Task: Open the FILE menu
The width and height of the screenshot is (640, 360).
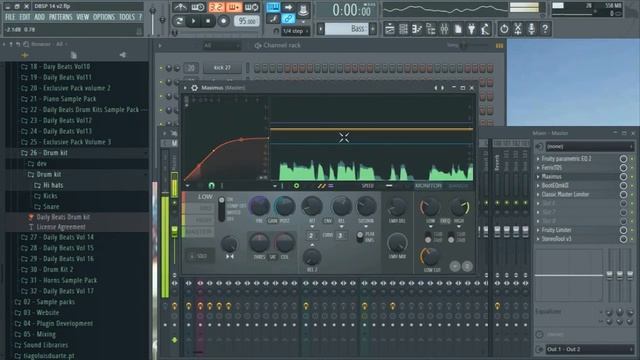Action: click(10, 17)
